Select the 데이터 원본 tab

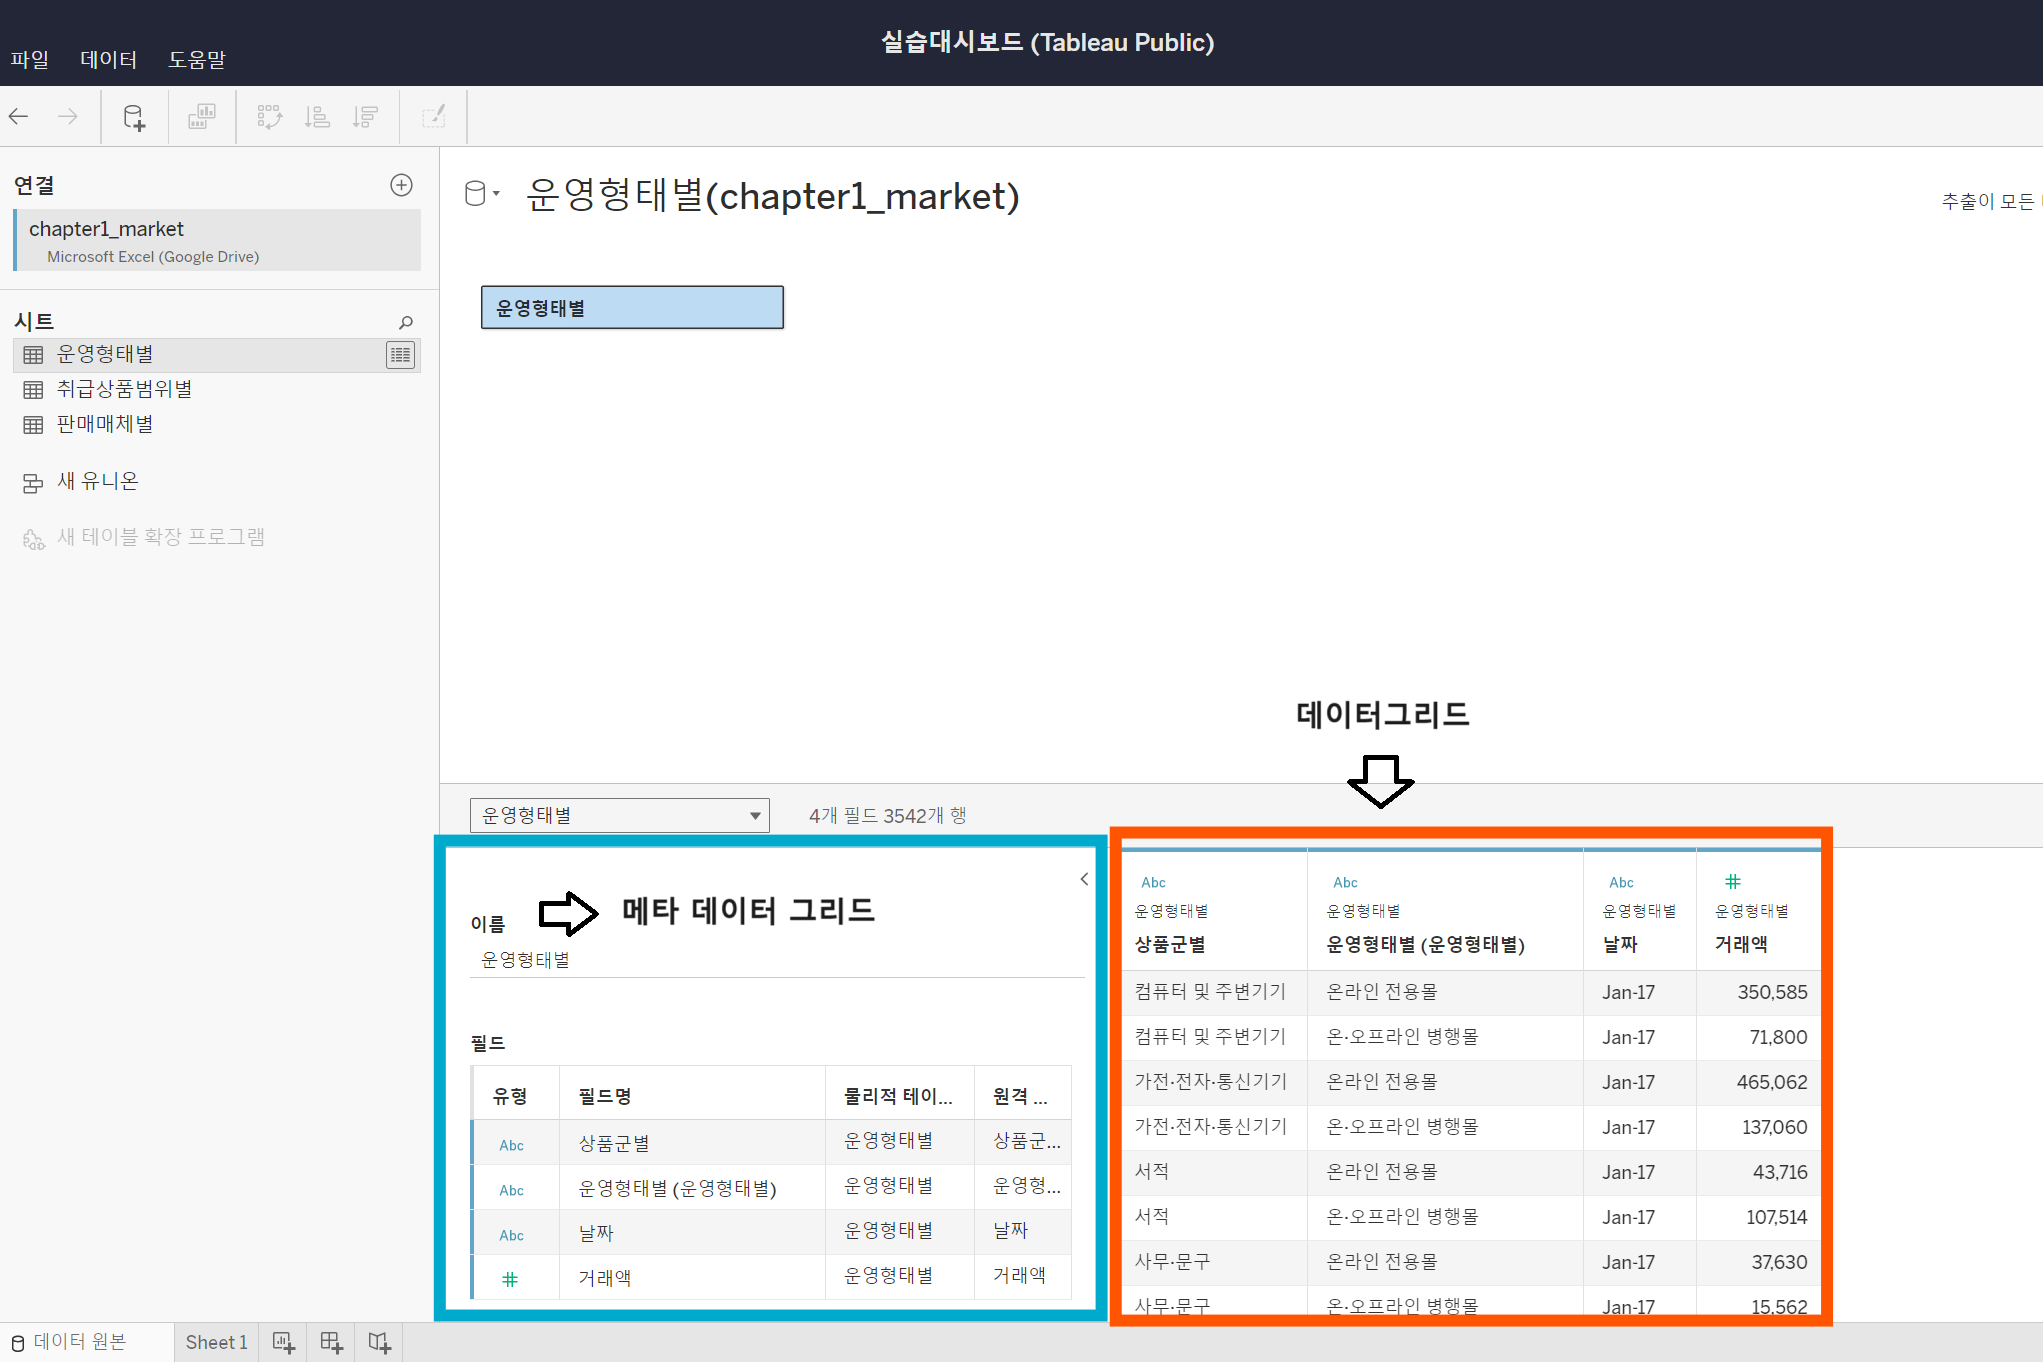(x=70, y=1342)
